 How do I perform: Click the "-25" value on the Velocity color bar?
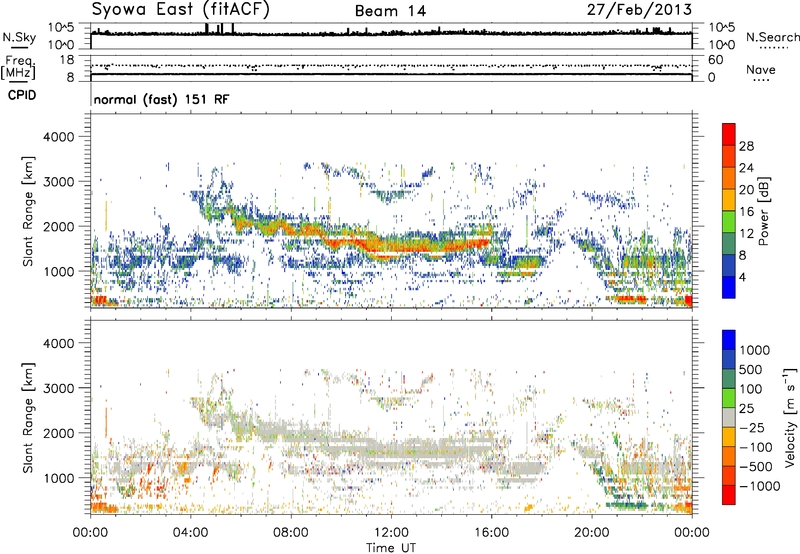click(x=752, y=427)
